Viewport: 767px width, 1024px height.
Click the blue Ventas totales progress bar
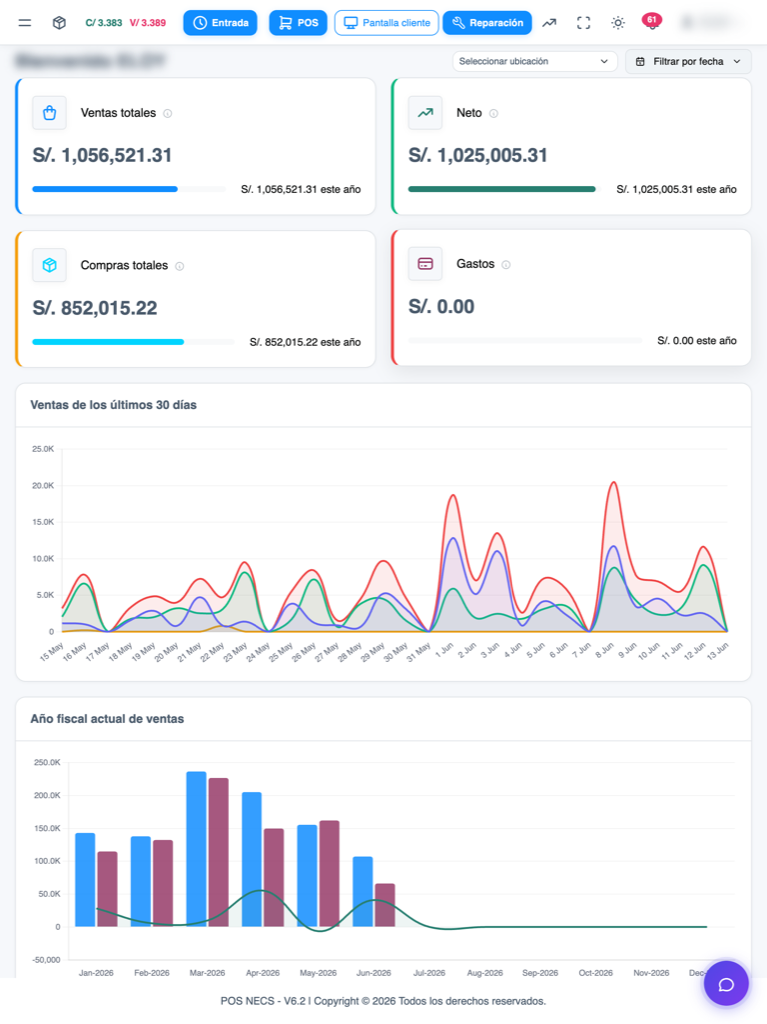click(105, 189)
